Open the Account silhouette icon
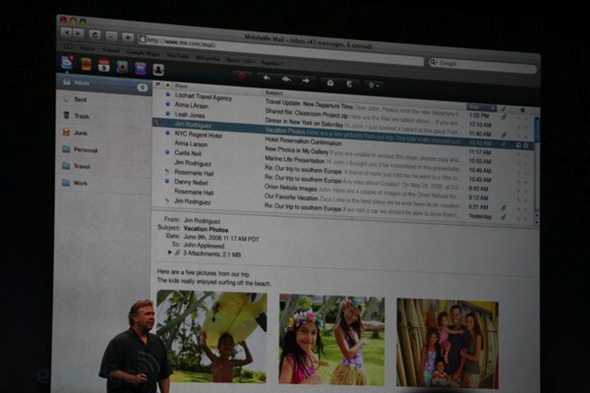590x393 pixels. tap(158, 70)
